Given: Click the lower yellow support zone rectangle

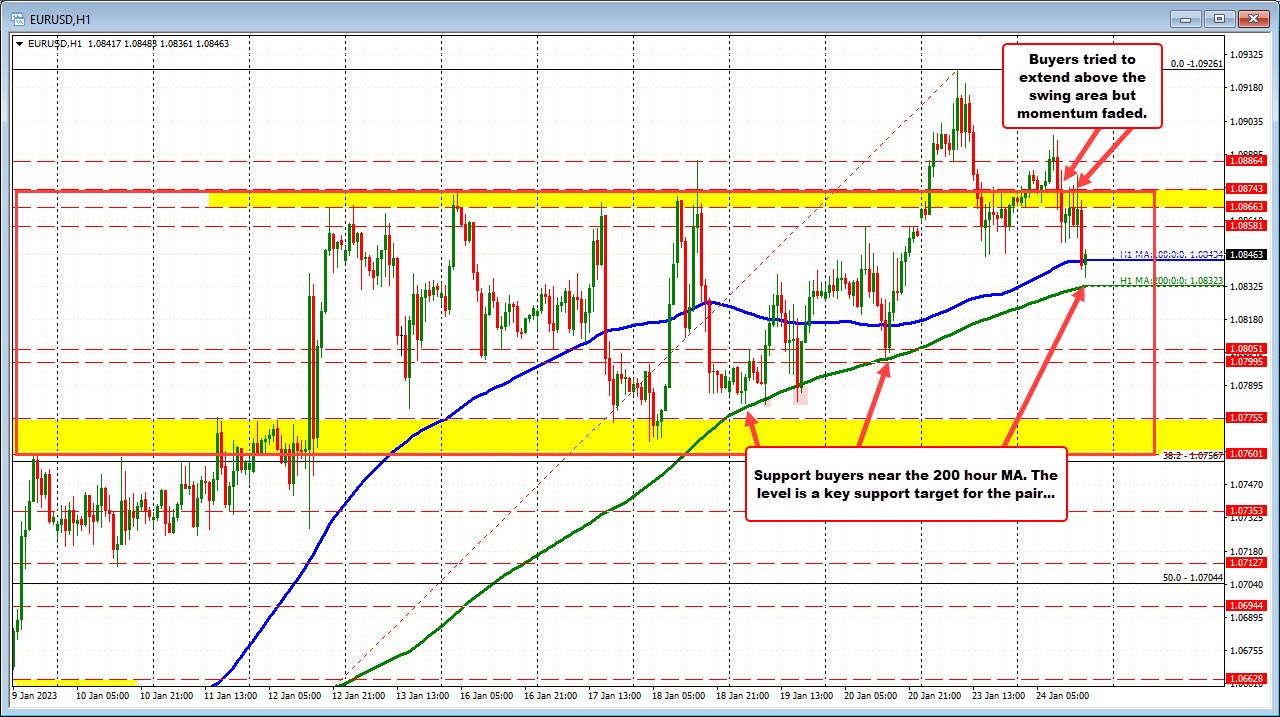Looking at the screenshot, I should [x=500, y=436].
